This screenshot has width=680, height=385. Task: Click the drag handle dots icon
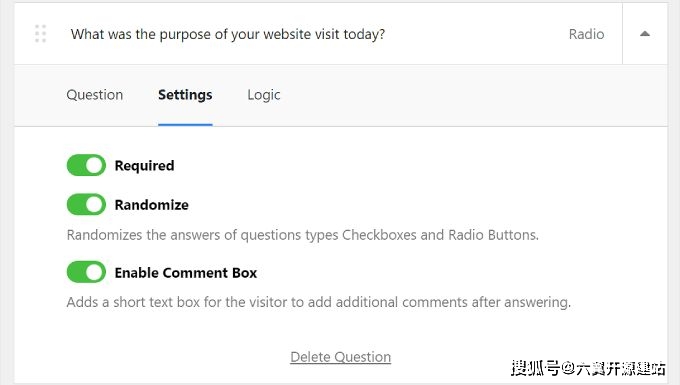click(40, 34)
